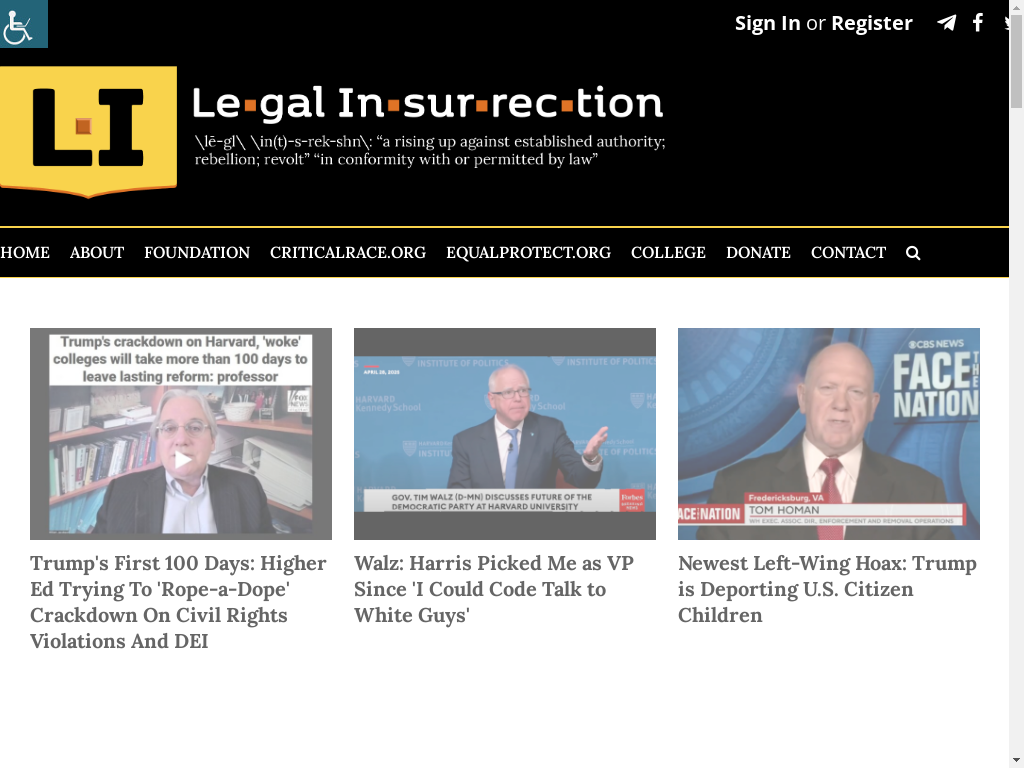Click the Sign In link

pos(767,24)
